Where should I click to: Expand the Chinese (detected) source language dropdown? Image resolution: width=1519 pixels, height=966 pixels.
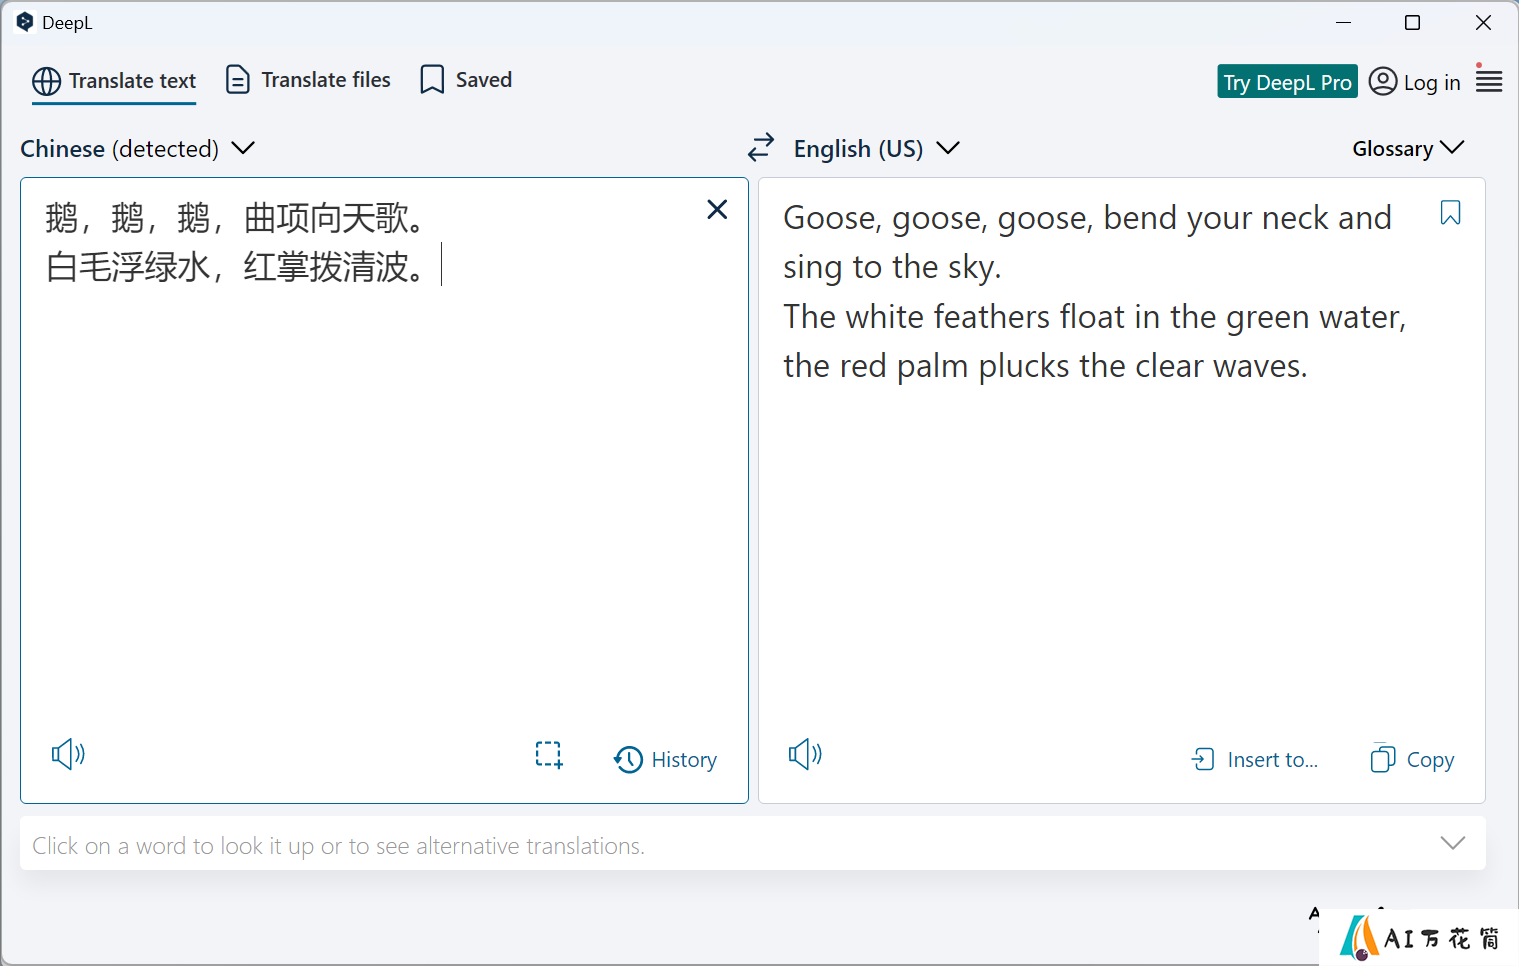138,149
